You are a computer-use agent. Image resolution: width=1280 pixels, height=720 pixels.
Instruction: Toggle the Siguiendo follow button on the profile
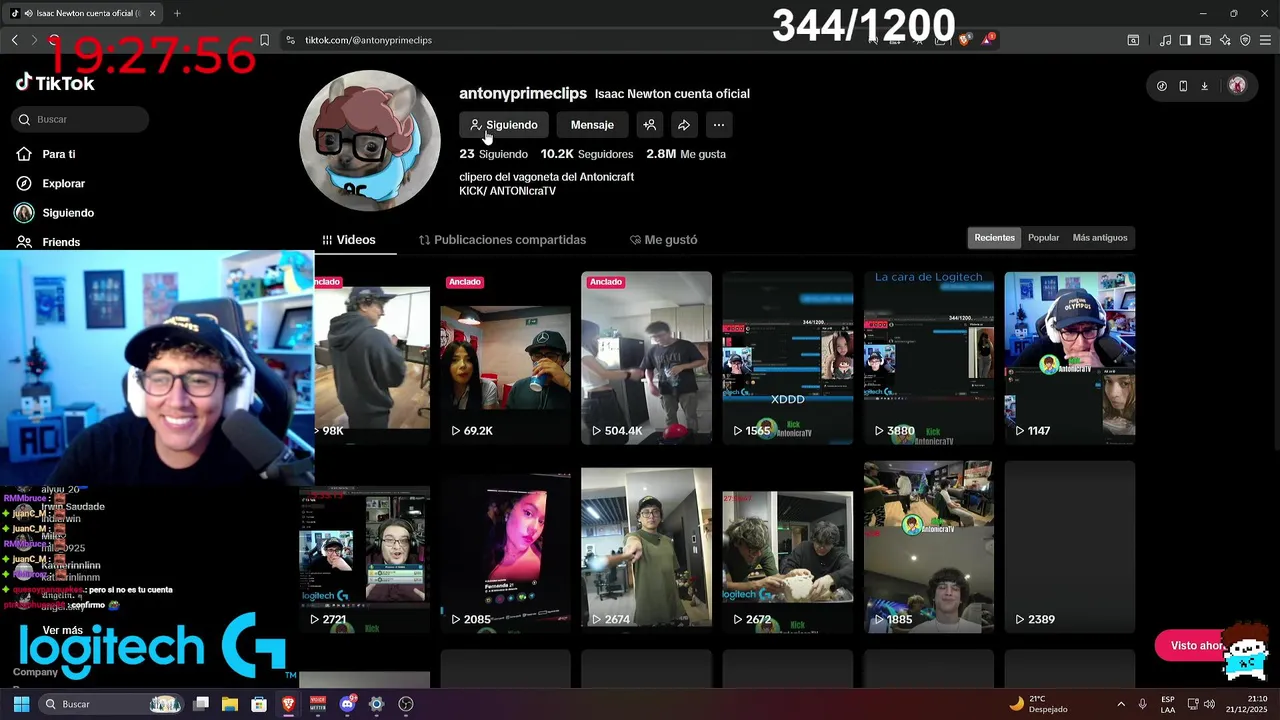click(x=504, y=125)
